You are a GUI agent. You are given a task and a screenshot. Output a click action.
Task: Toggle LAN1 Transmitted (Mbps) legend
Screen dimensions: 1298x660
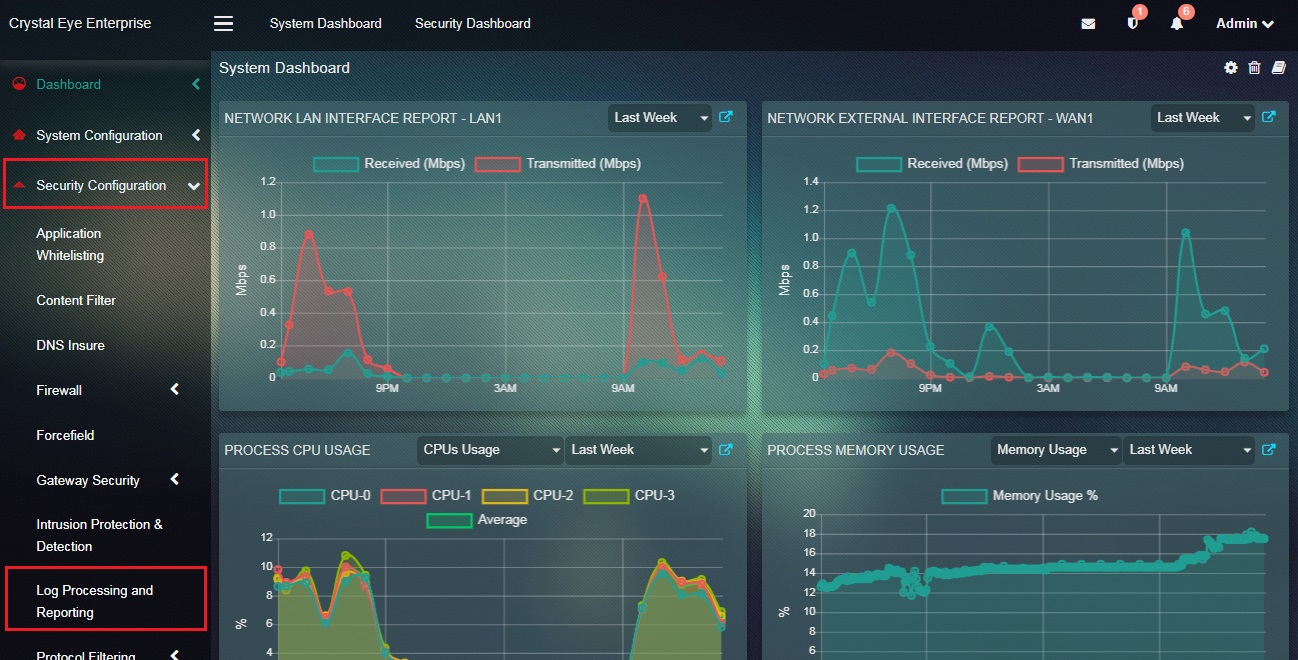click(x=558, y=164)
